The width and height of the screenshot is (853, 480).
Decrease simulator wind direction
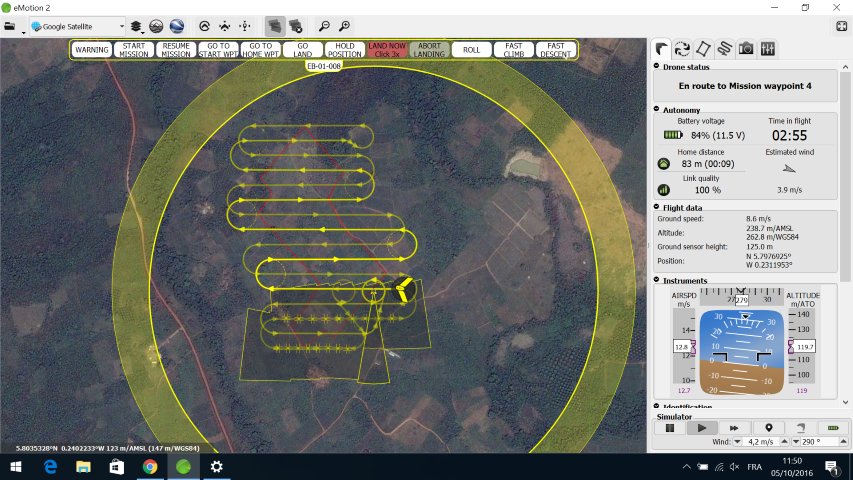coord(795,442)
